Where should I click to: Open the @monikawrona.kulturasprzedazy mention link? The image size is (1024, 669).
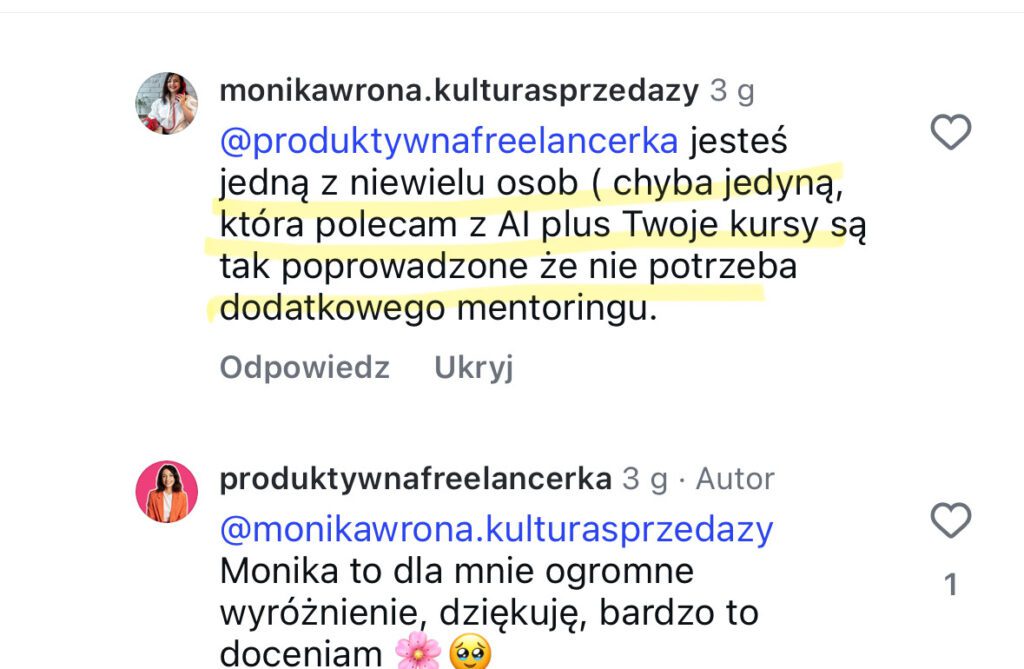[496, 530]
